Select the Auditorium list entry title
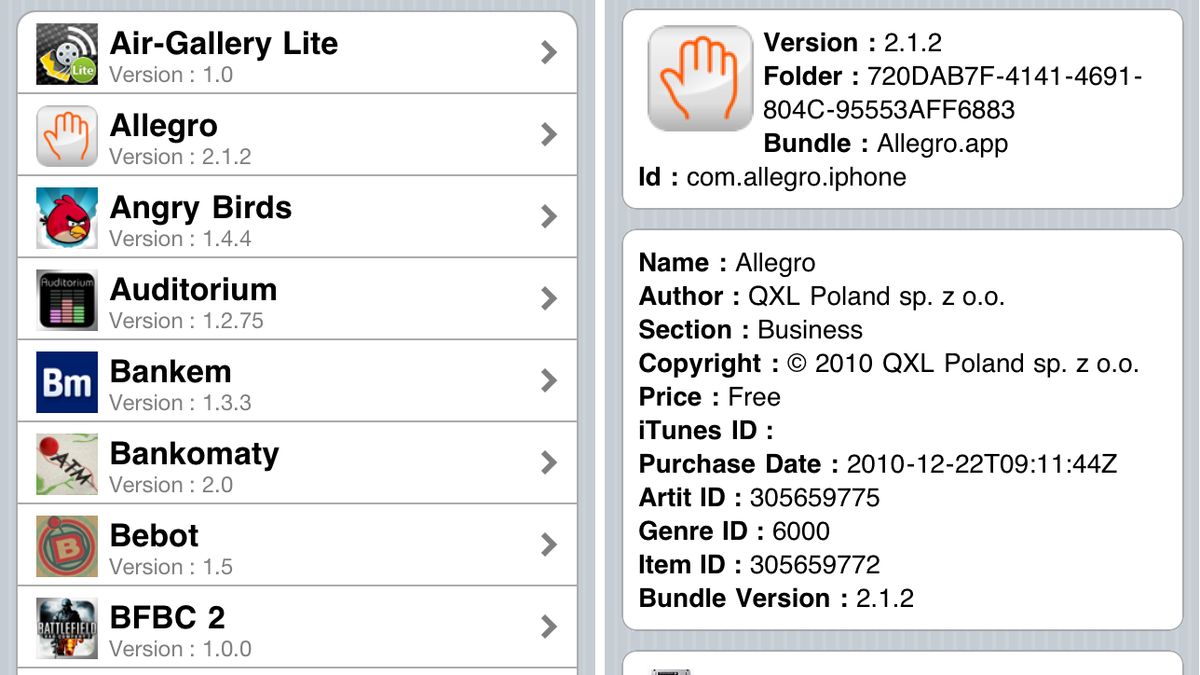Viewport: 1200px width, 675px height. 193,290
